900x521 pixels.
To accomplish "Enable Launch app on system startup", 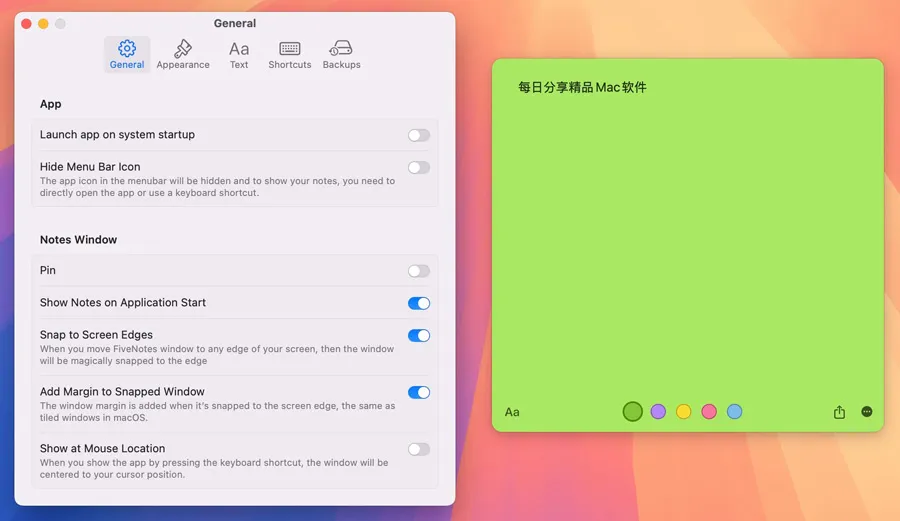I will tap(419, 135).
